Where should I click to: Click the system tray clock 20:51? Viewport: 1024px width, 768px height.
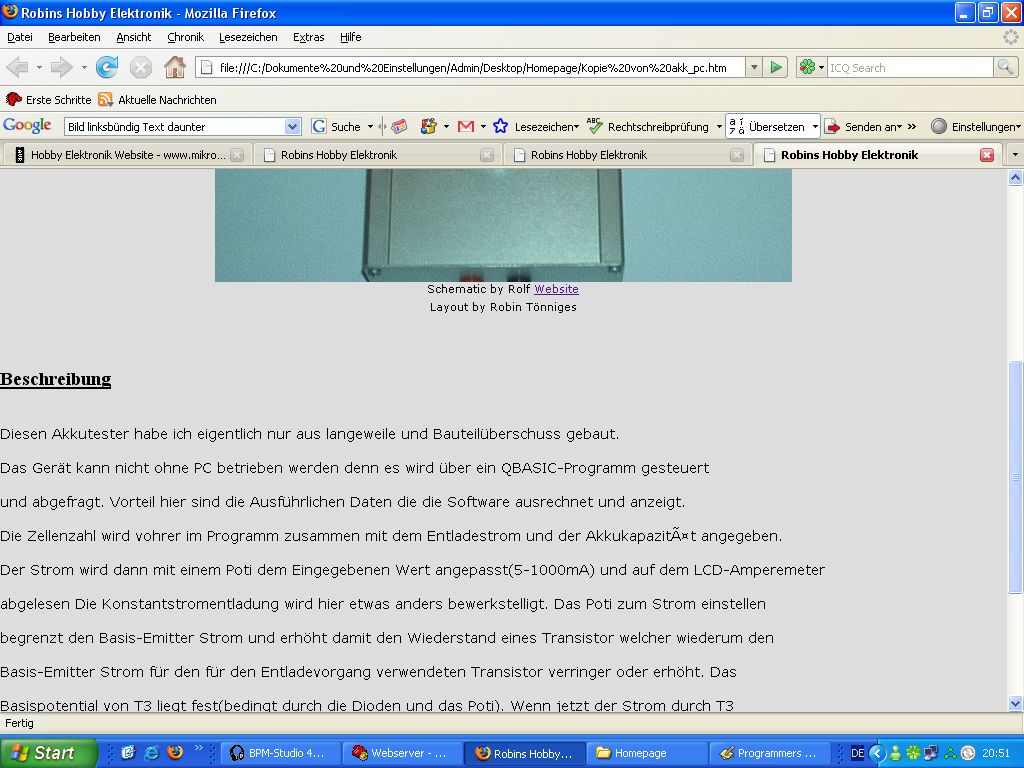click(x=996, y=753)
